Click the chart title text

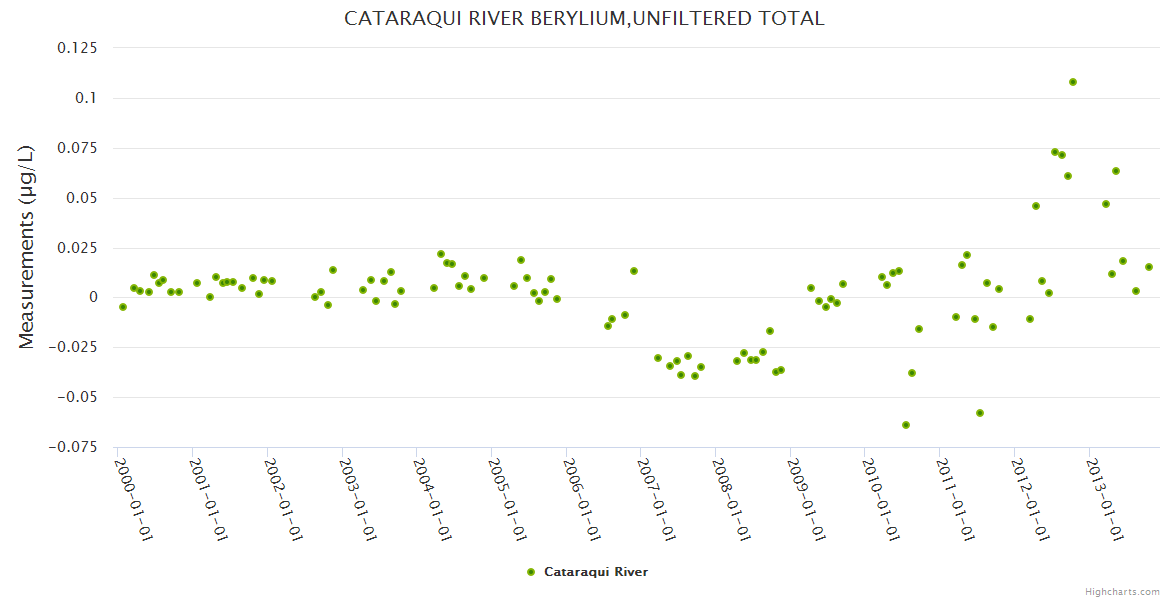[584, 19]
